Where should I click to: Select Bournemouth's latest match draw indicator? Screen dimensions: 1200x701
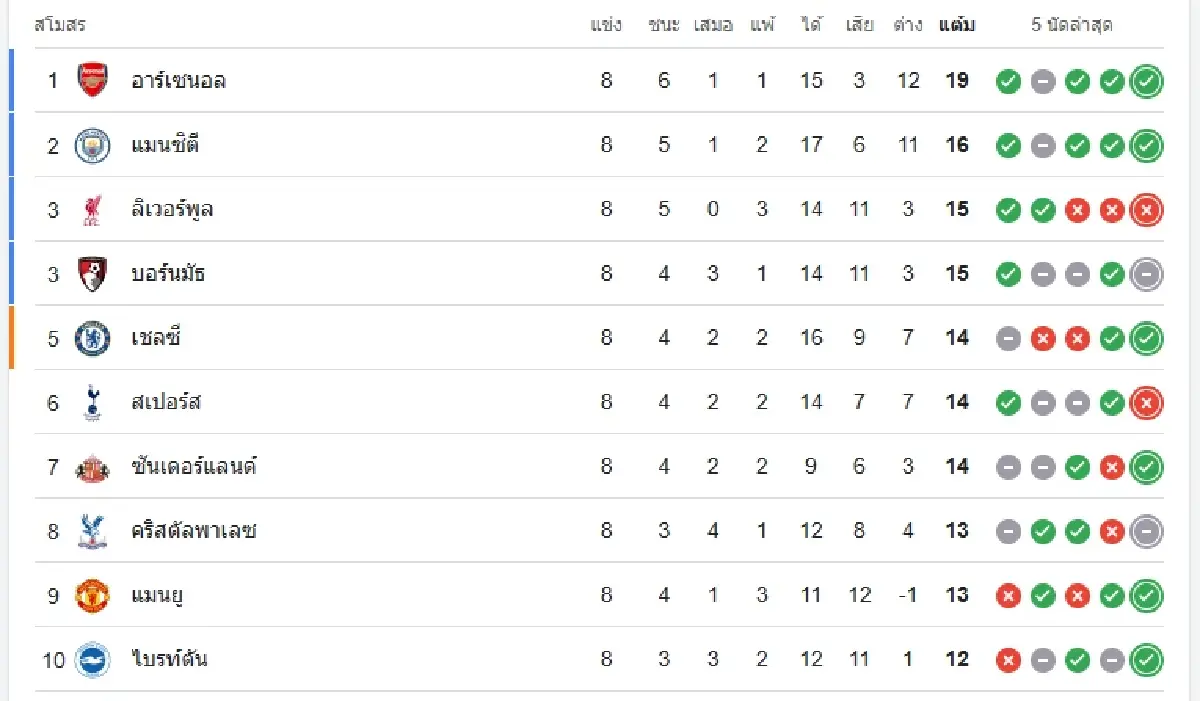point(1146,273)
